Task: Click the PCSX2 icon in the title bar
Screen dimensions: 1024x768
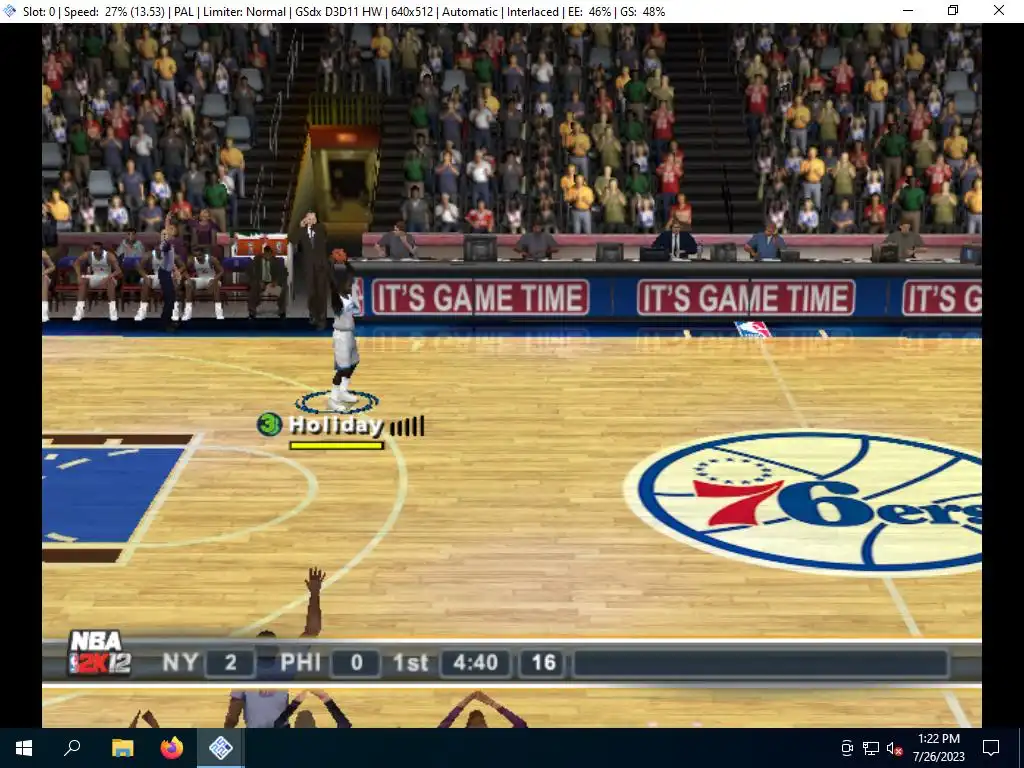Action: (10, 11)
